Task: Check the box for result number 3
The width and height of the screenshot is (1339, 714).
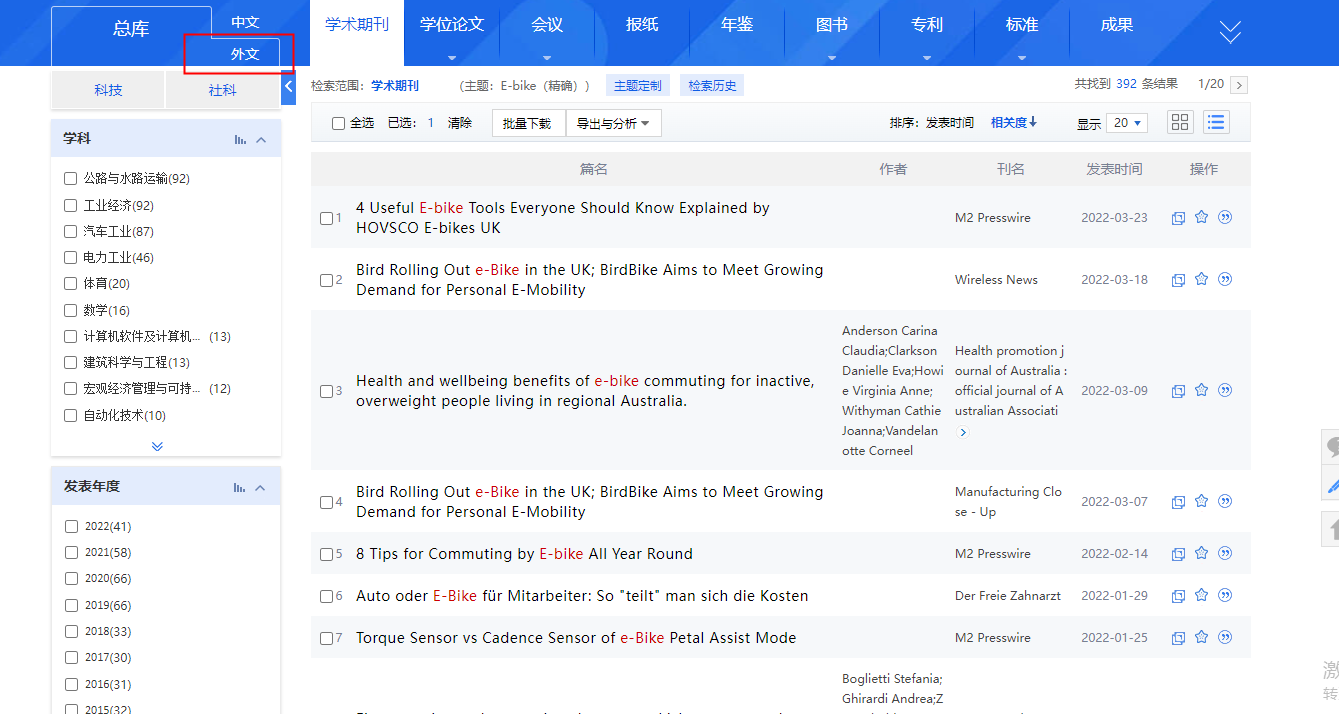Action: click(x=326, y=391)
